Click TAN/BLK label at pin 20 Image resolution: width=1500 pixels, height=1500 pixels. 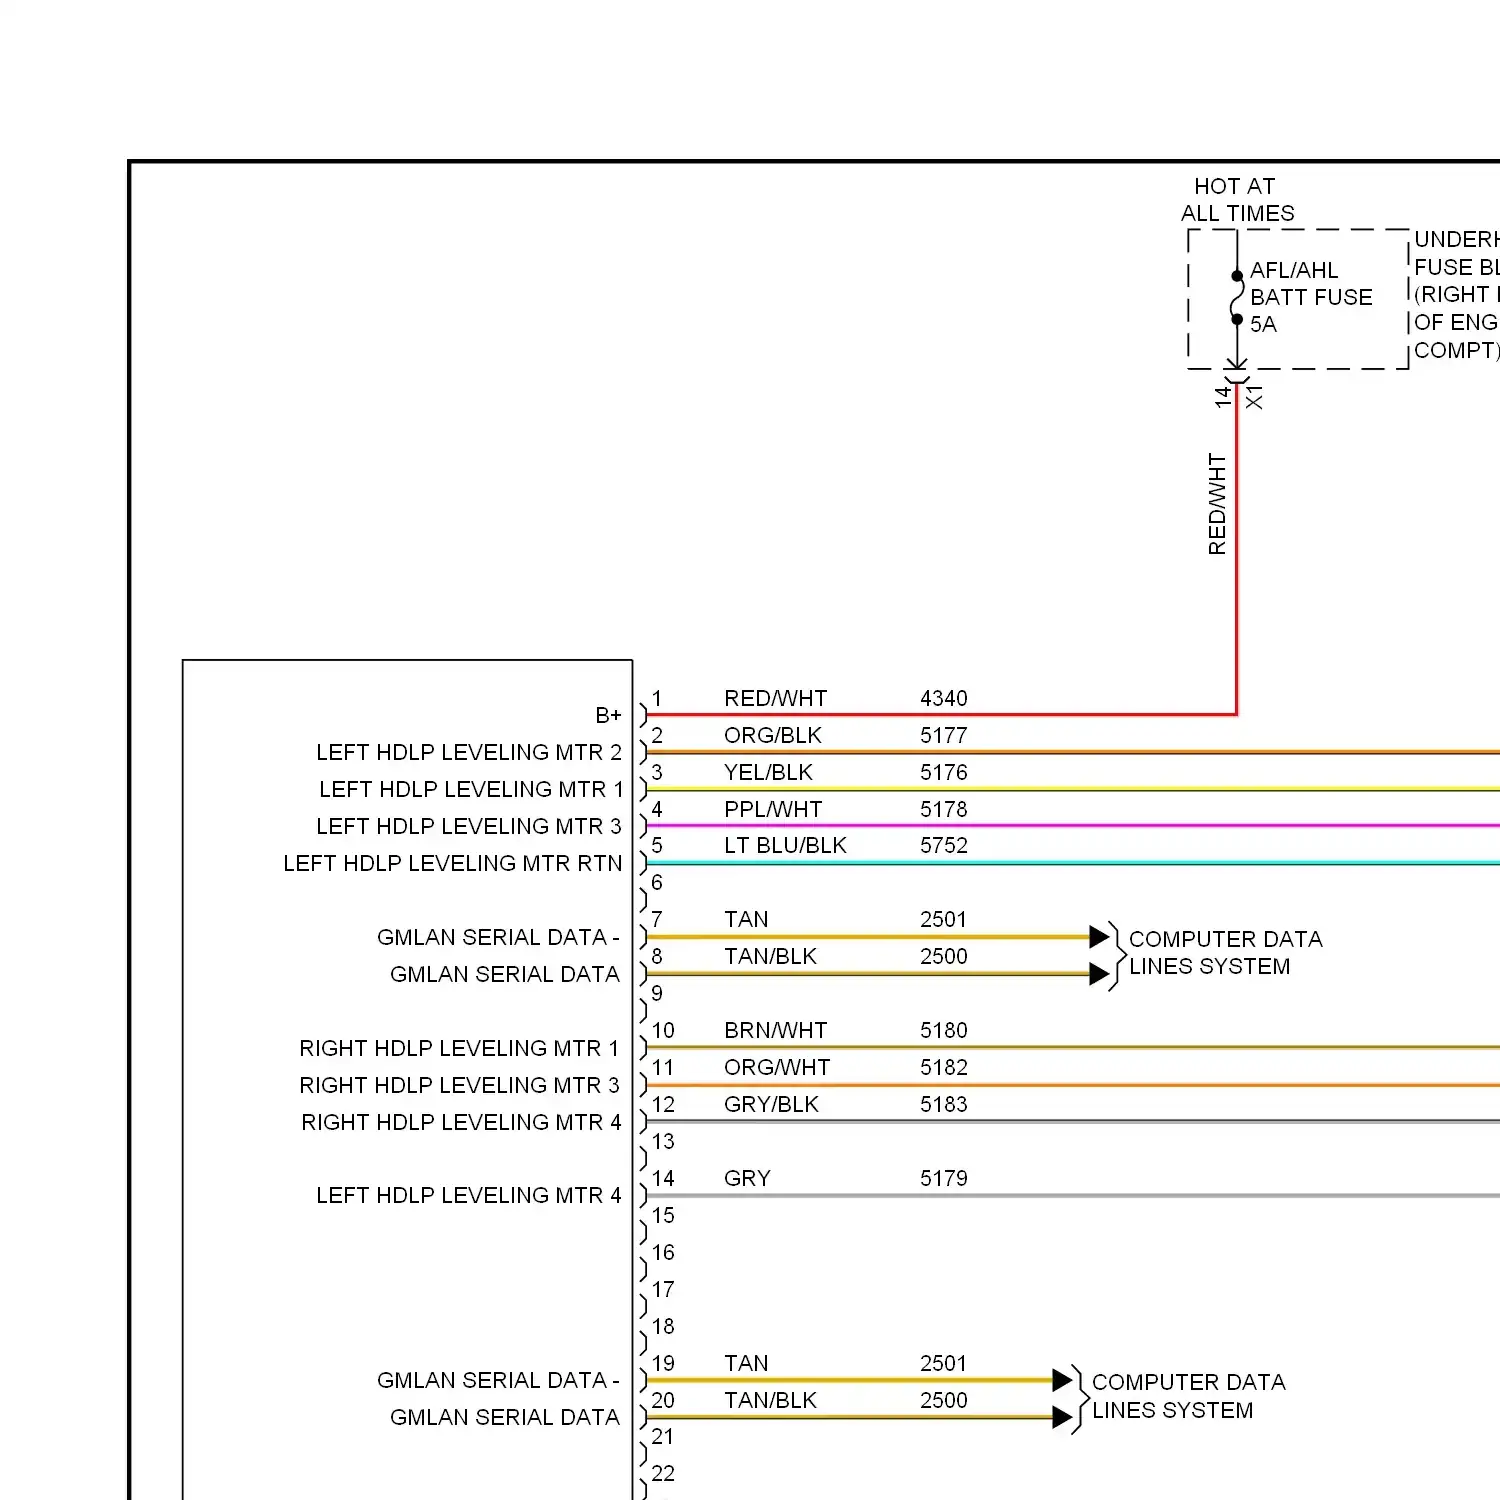tap(770, 1400)
